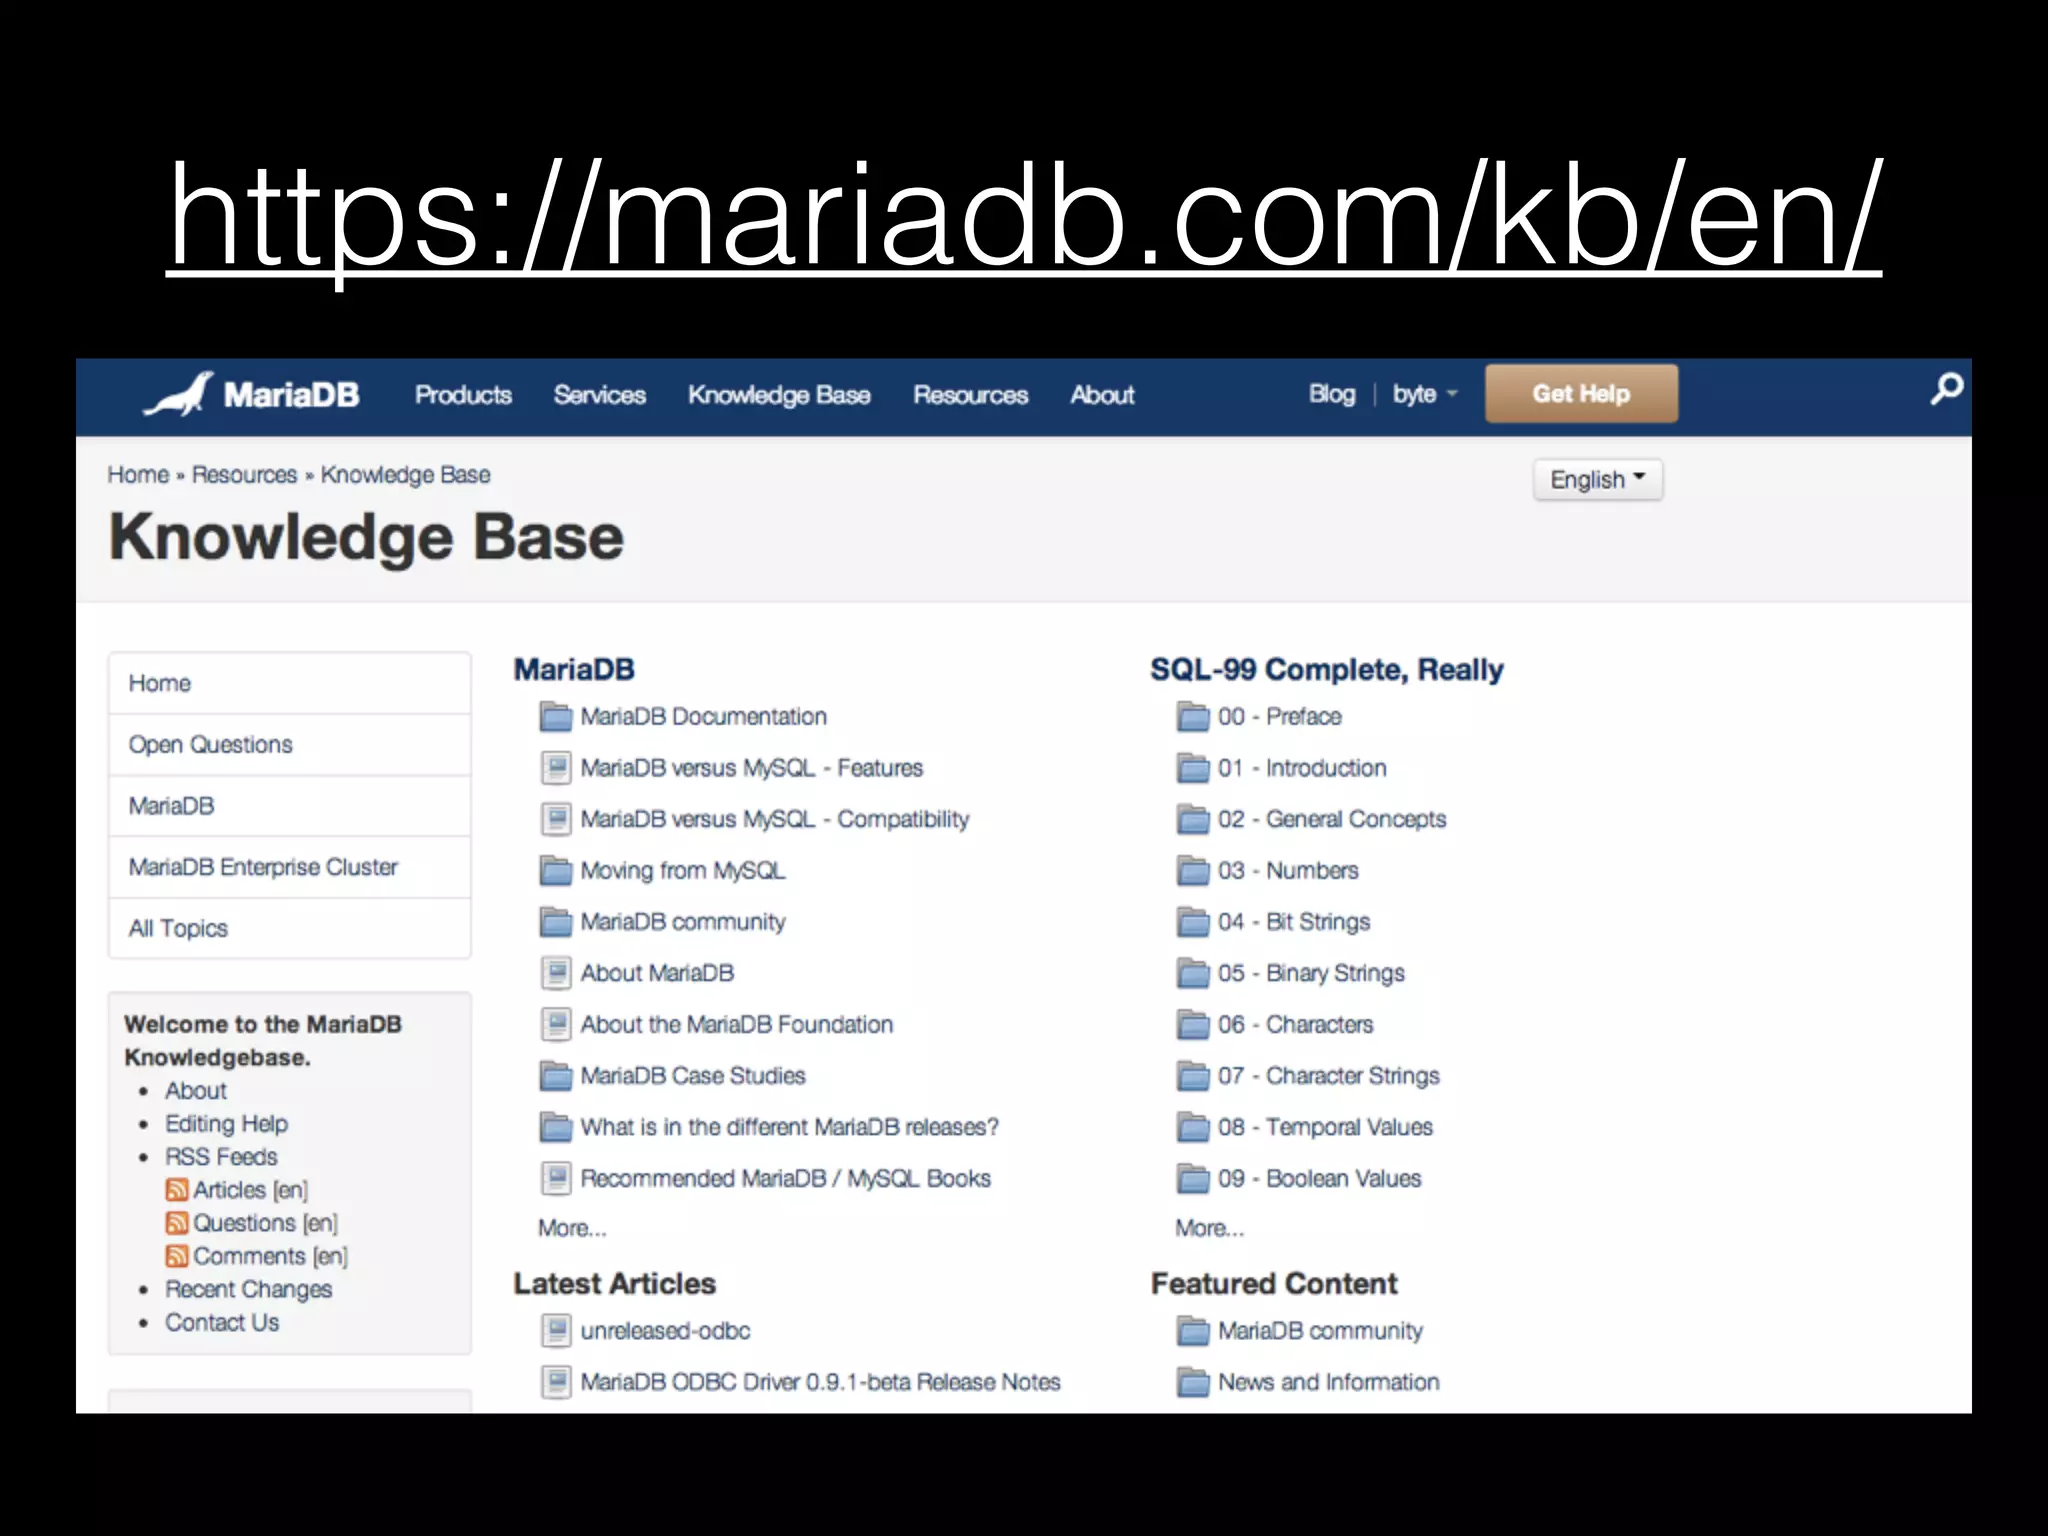Click RSS icon for Articles [en] feed
Image resolution: width=2048 pixels, height=1536 pixels.
(x=177, y=1190)
